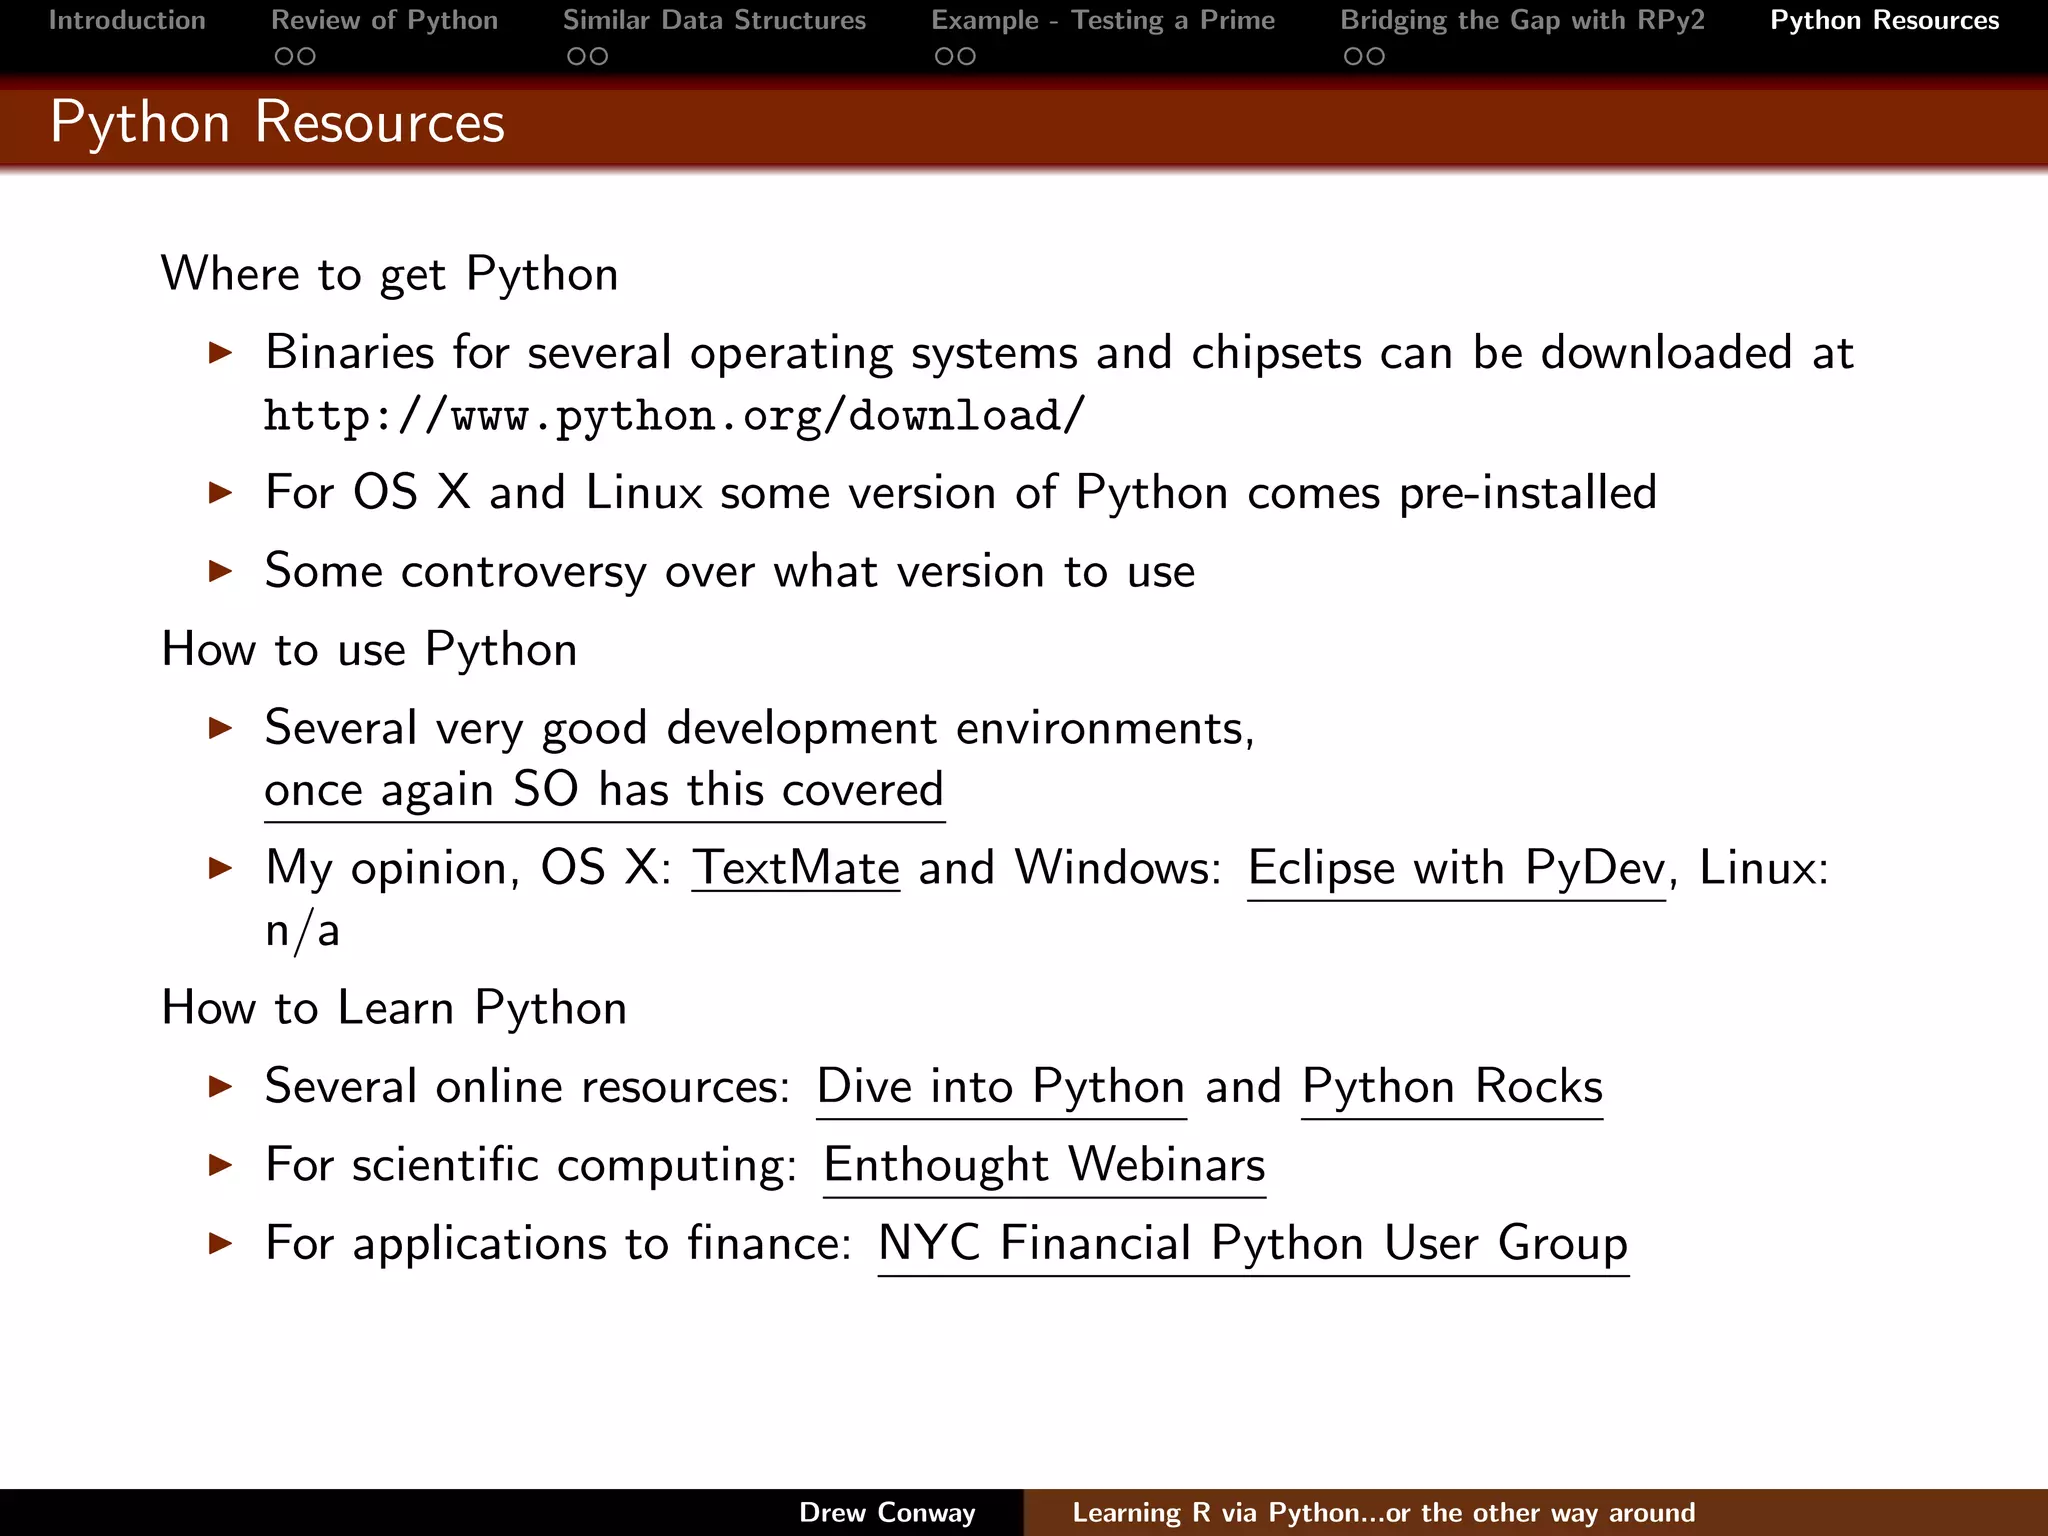Follow the 'once again SO has this covered' link

pos(604,790)
